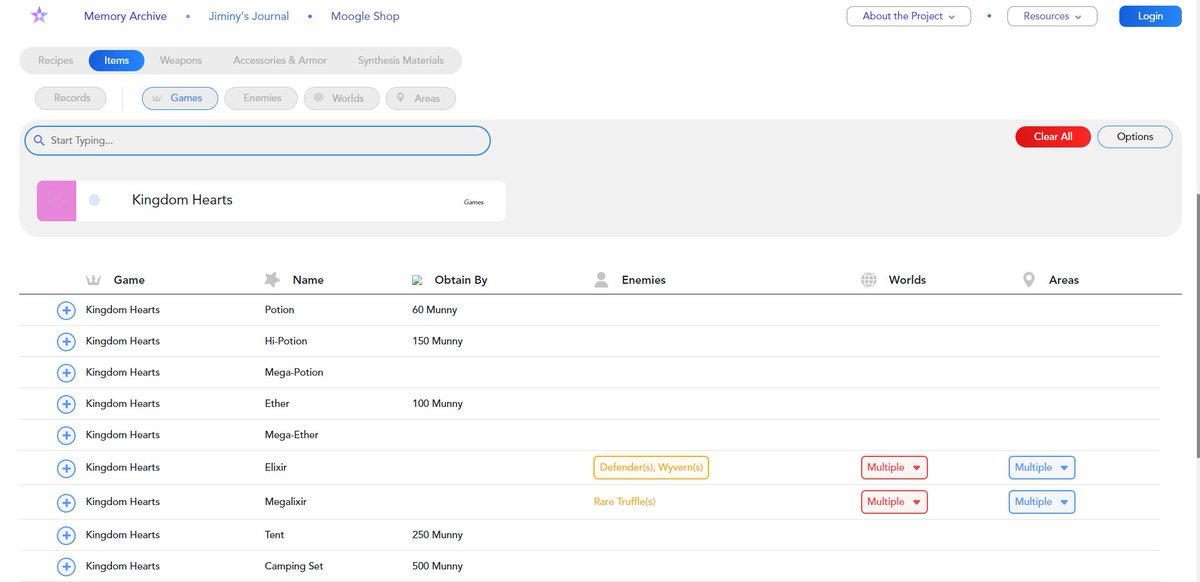Switch to Accessories & Armor tab
Viewport: 1200px width, 582px height.
(280, 61)
